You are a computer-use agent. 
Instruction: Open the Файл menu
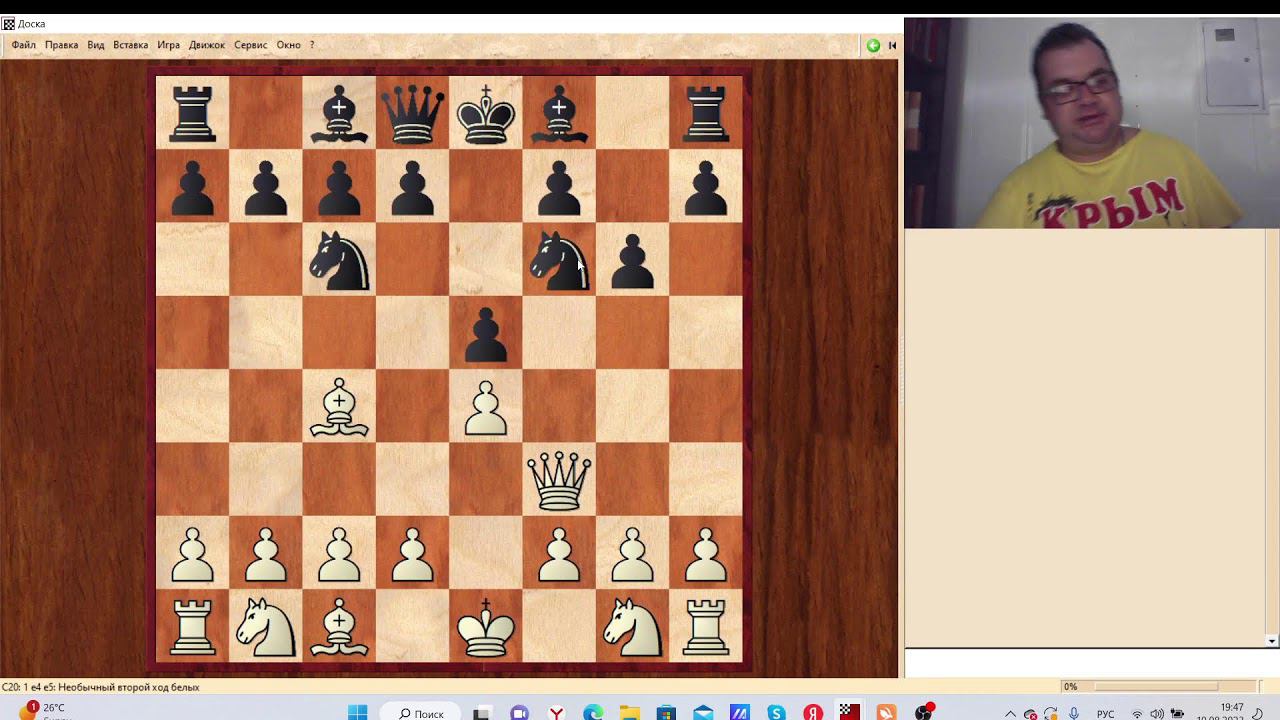pyautogui.click(x=24, y=45)
